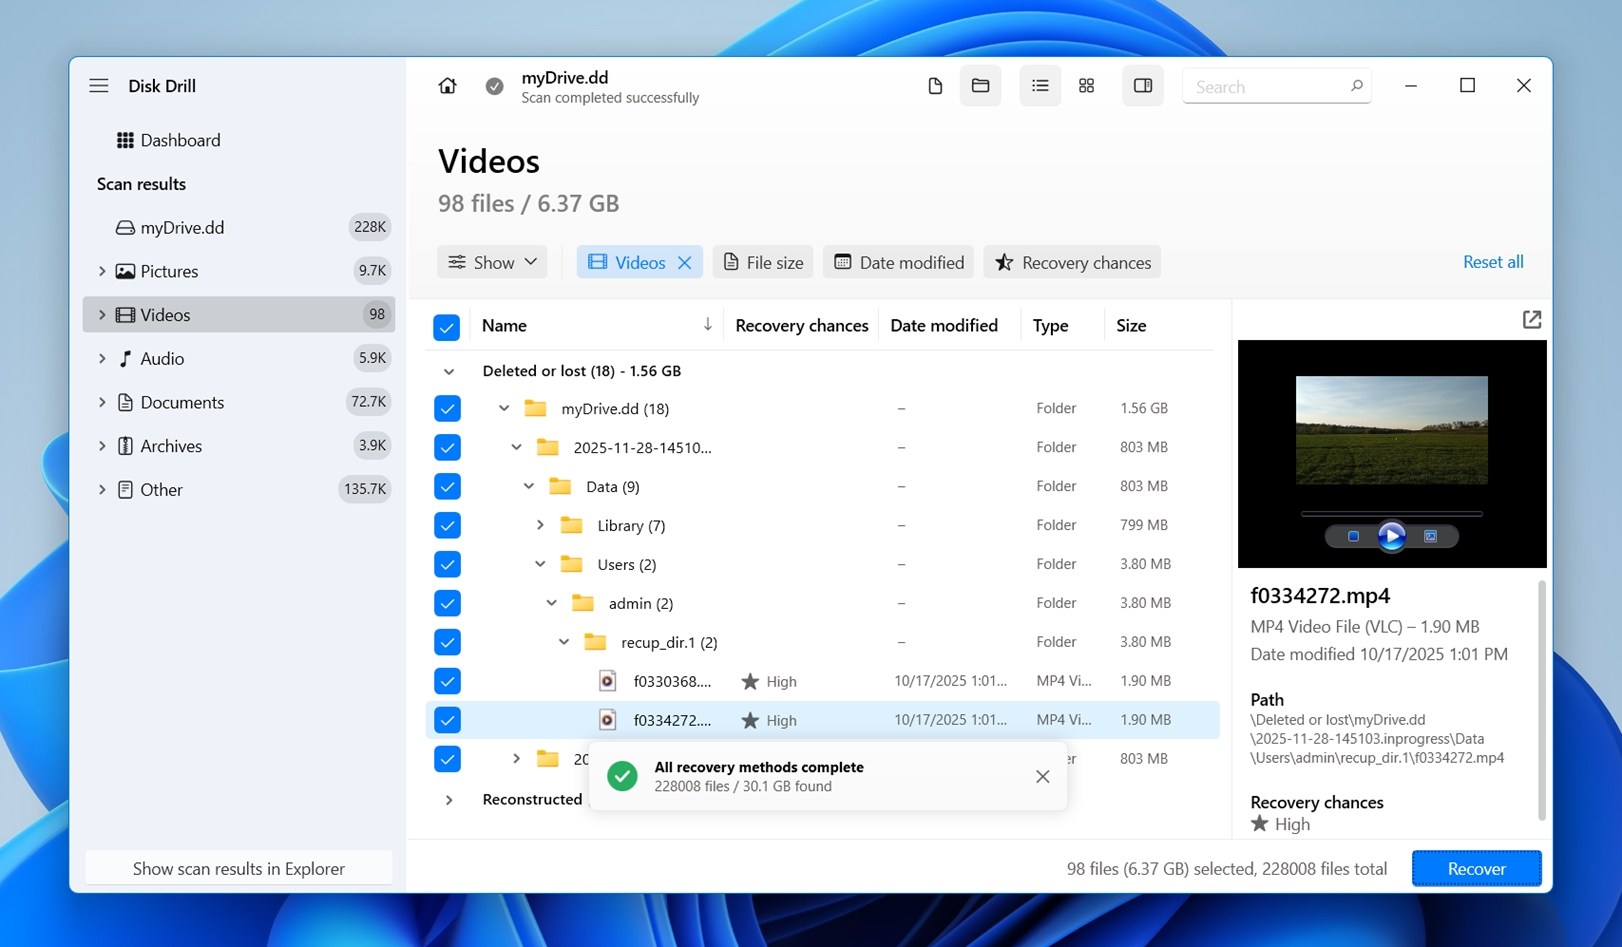
Task: Click the Data (9) folder icon
Action: click(560, 486)
